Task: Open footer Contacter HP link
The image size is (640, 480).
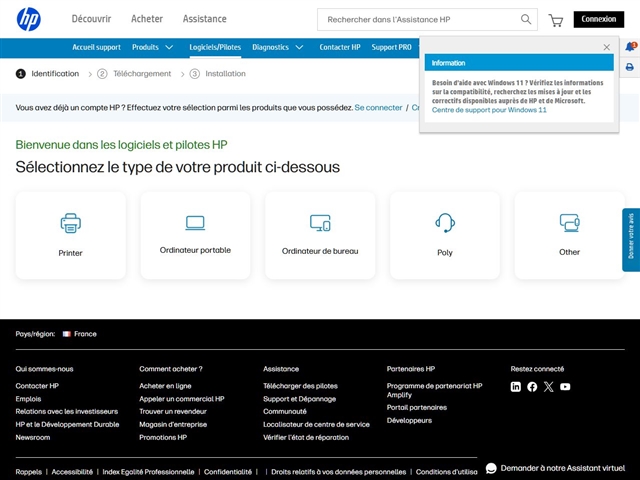Action: [x=37, y=386]
